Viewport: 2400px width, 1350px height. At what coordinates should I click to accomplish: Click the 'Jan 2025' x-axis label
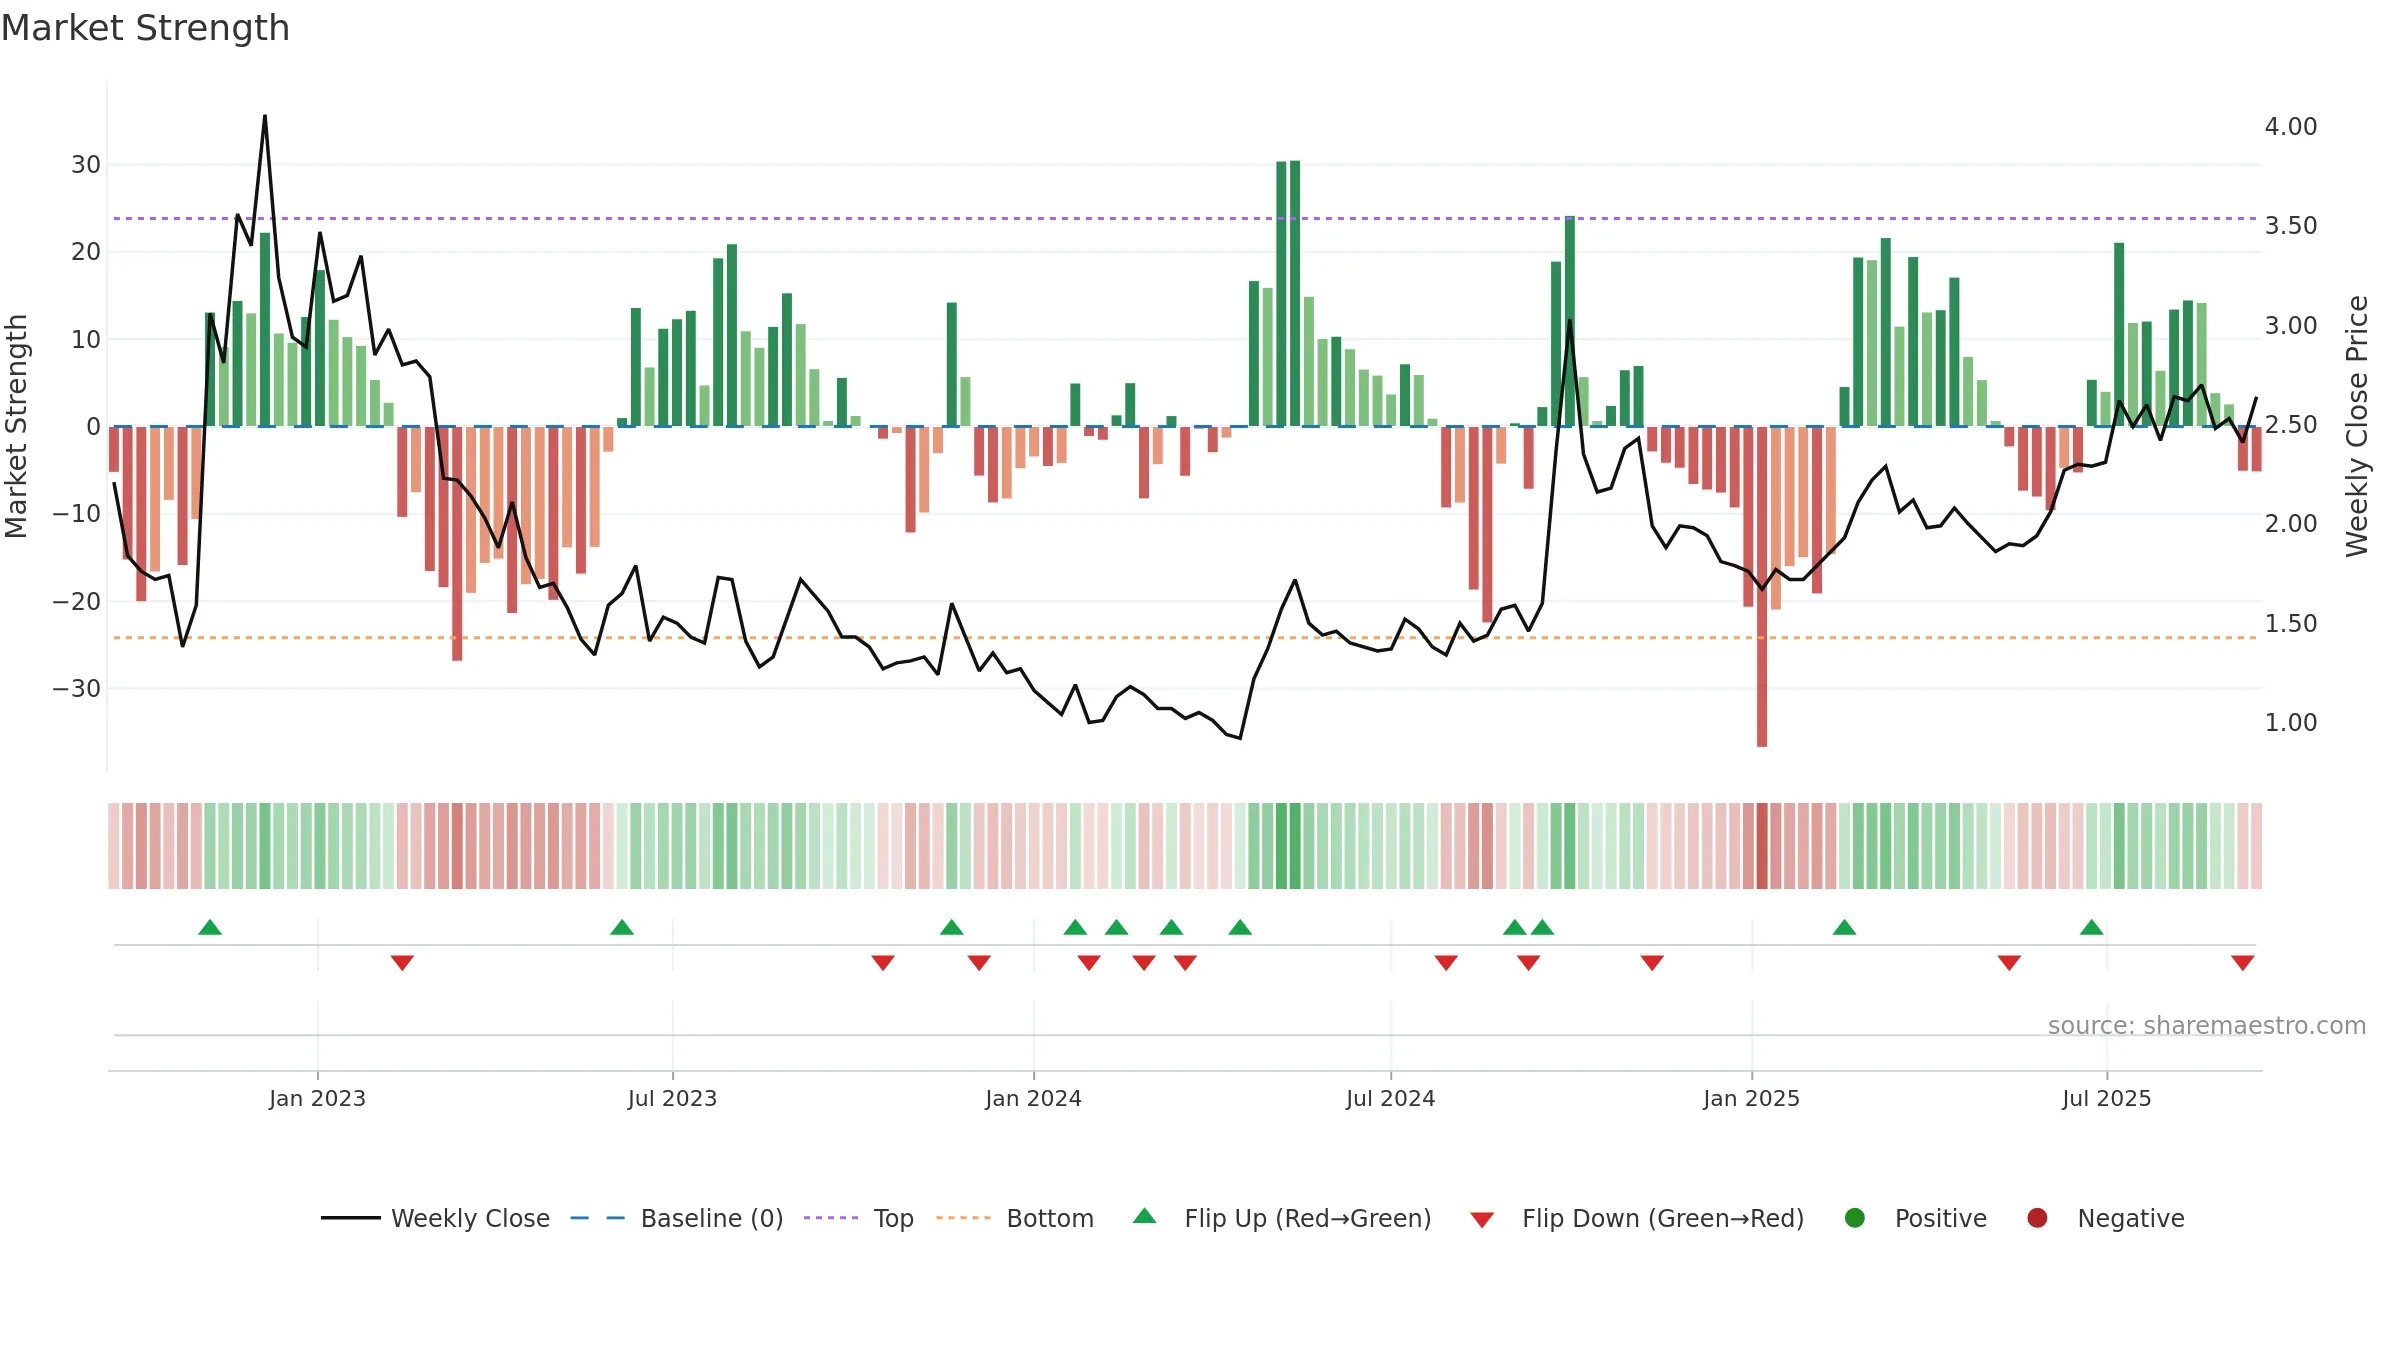1751,1098
